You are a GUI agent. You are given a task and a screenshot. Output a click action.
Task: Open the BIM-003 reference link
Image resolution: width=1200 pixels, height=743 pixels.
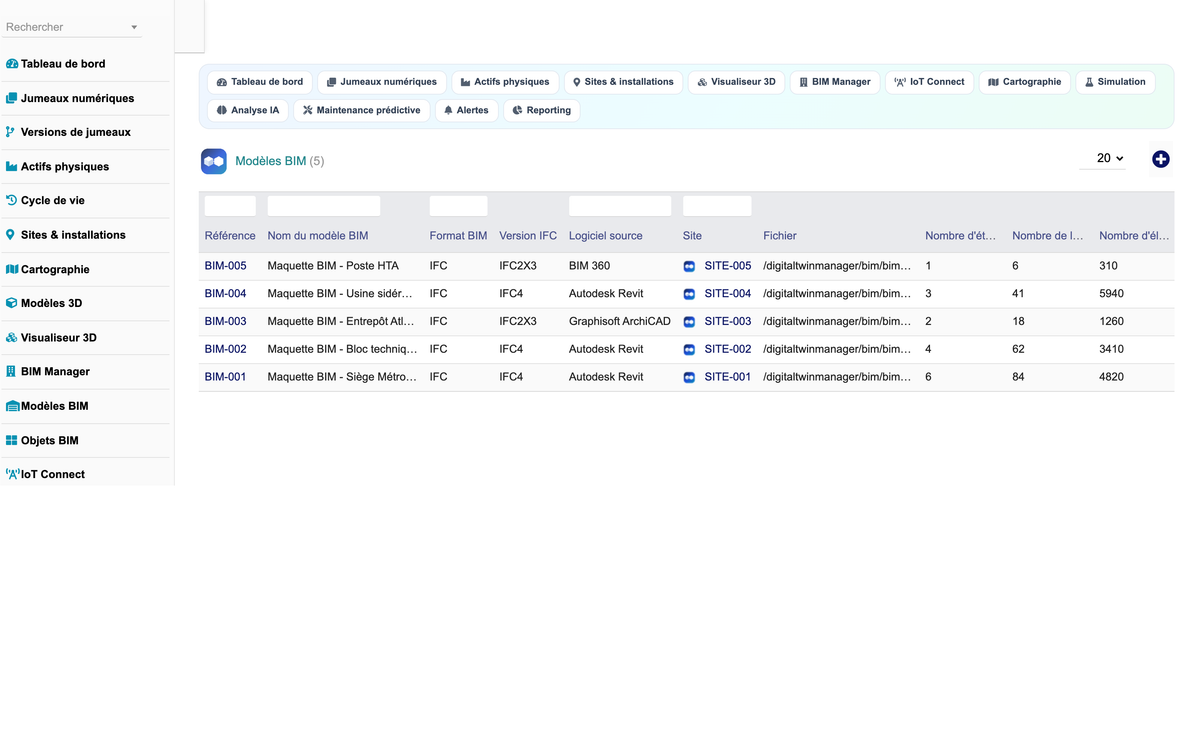tap(225, 322)
